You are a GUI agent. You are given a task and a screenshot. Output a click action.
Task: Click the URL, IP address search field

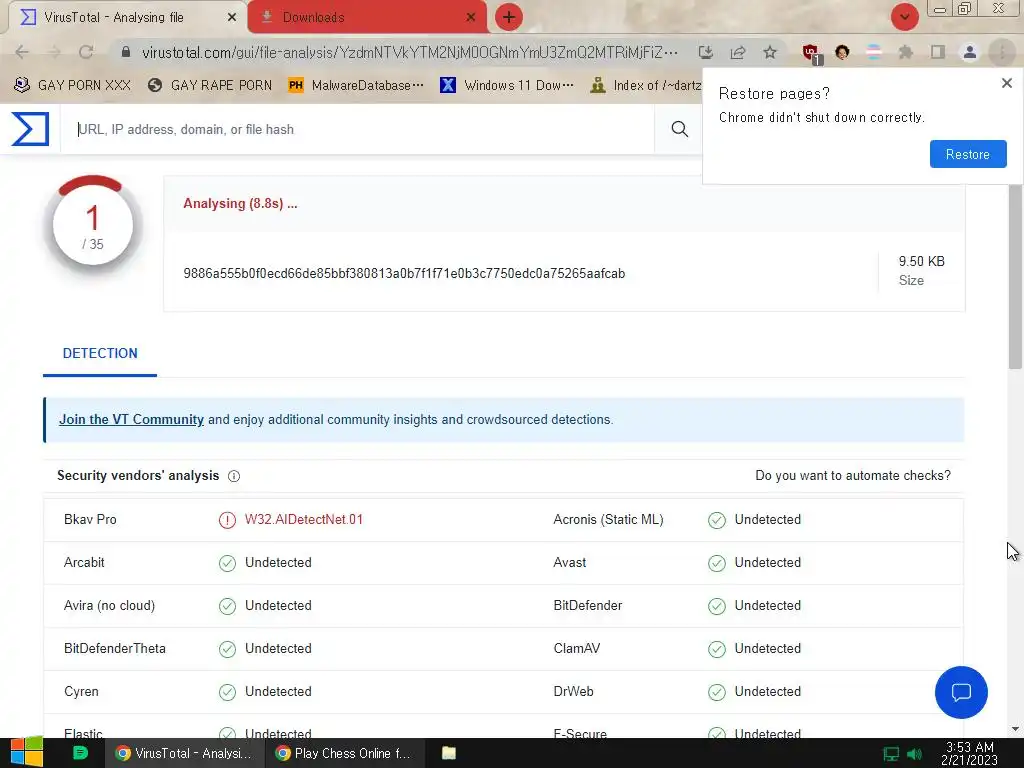357,129
